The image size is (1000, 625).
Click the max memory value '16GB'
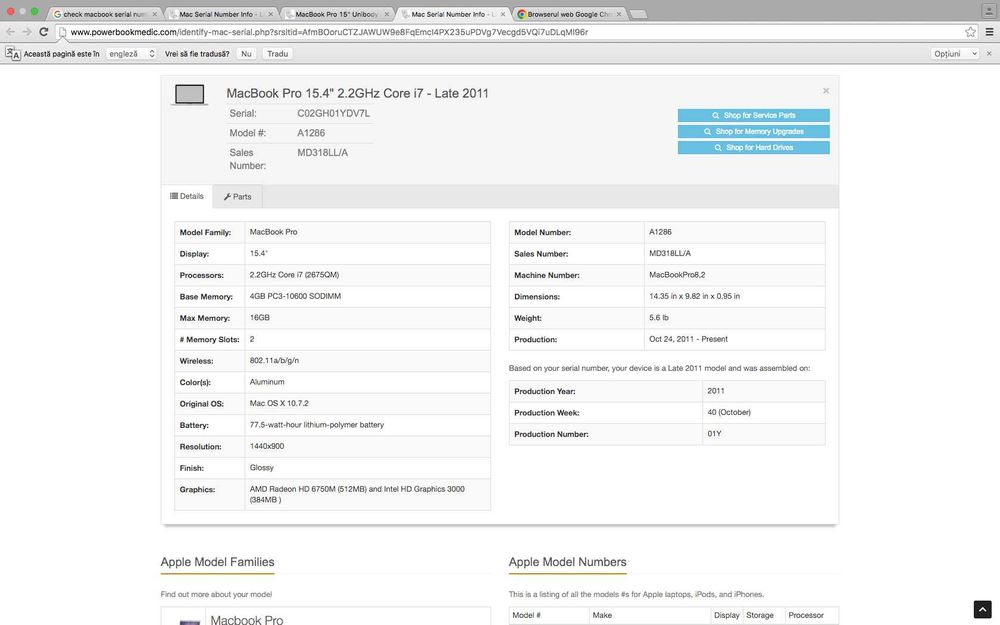(260, 318)
